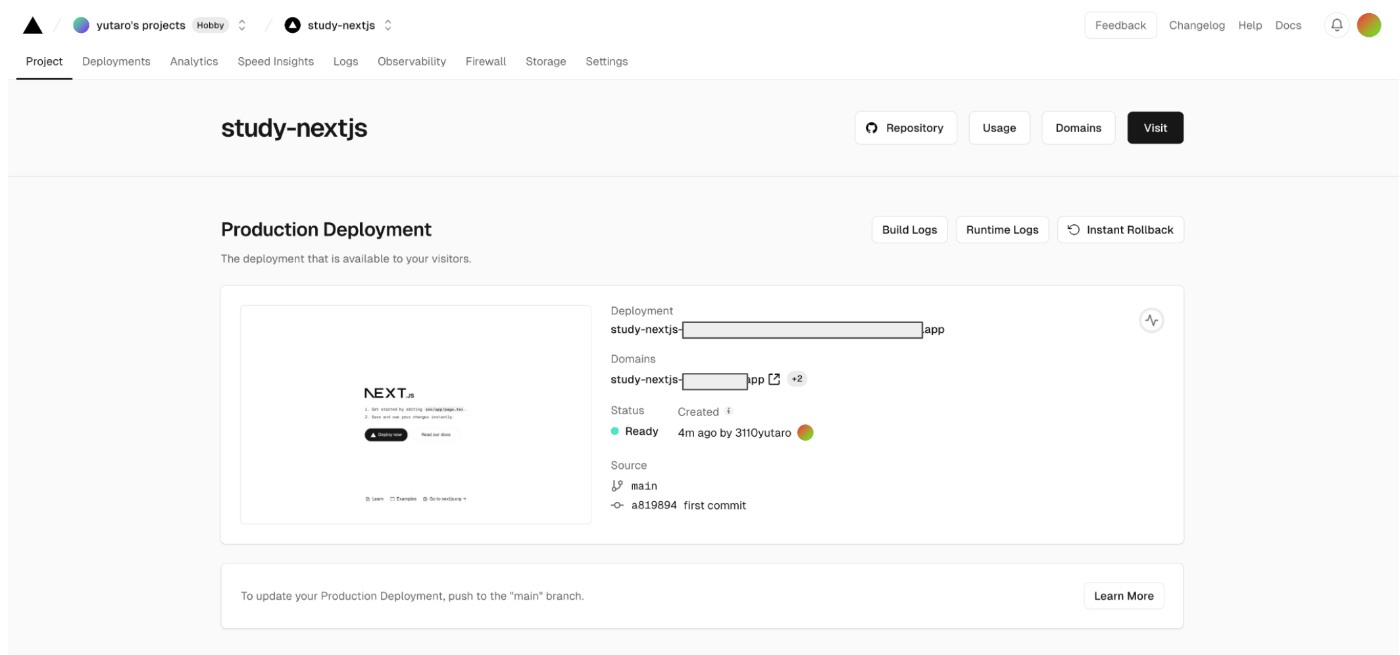1400x655 pixels.
Task: View the Build Logs
Action: [x=910, y=230]
